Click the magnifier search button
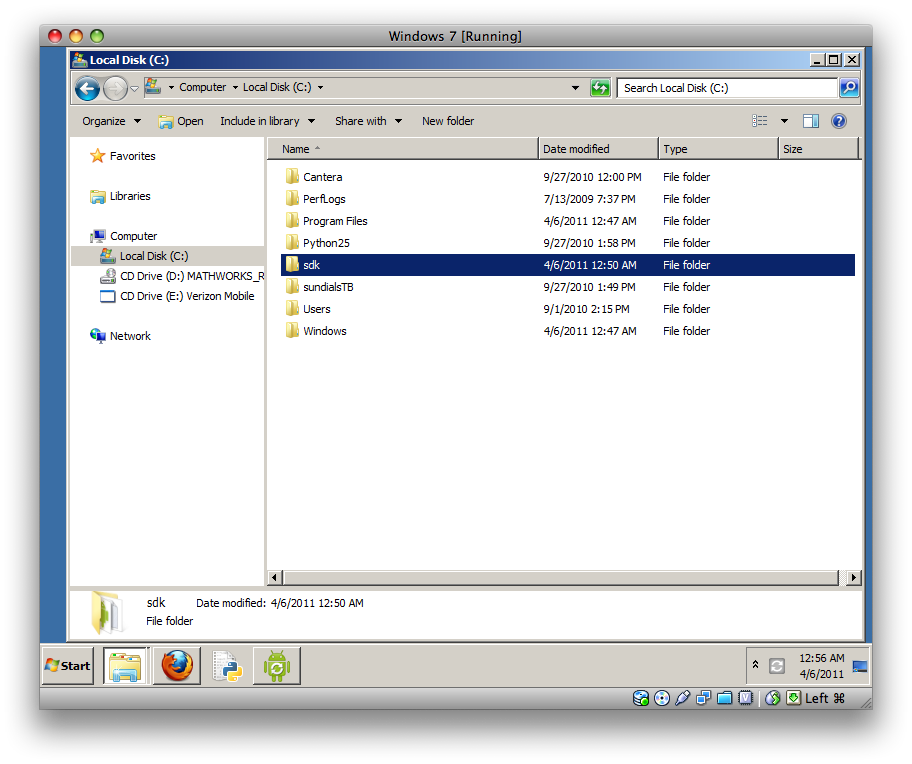This screenshot has width=912, height=764. click(849, 88)
